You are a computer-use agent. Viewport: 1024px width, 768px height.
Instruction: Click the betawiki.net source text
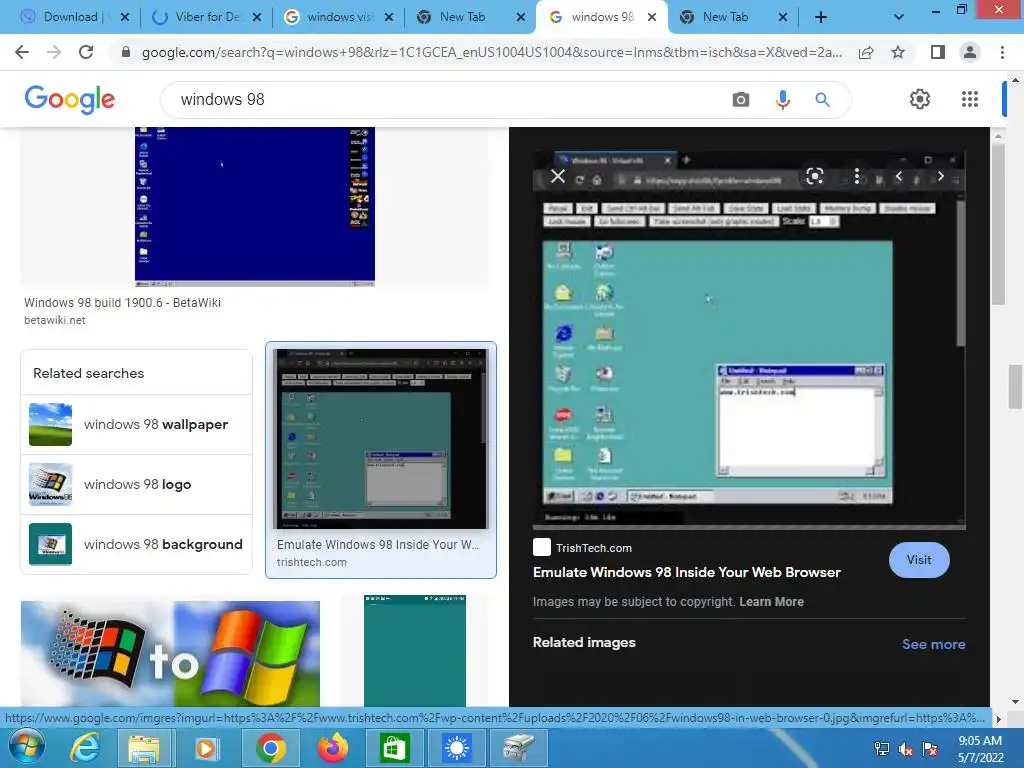[x=55, y=320]
